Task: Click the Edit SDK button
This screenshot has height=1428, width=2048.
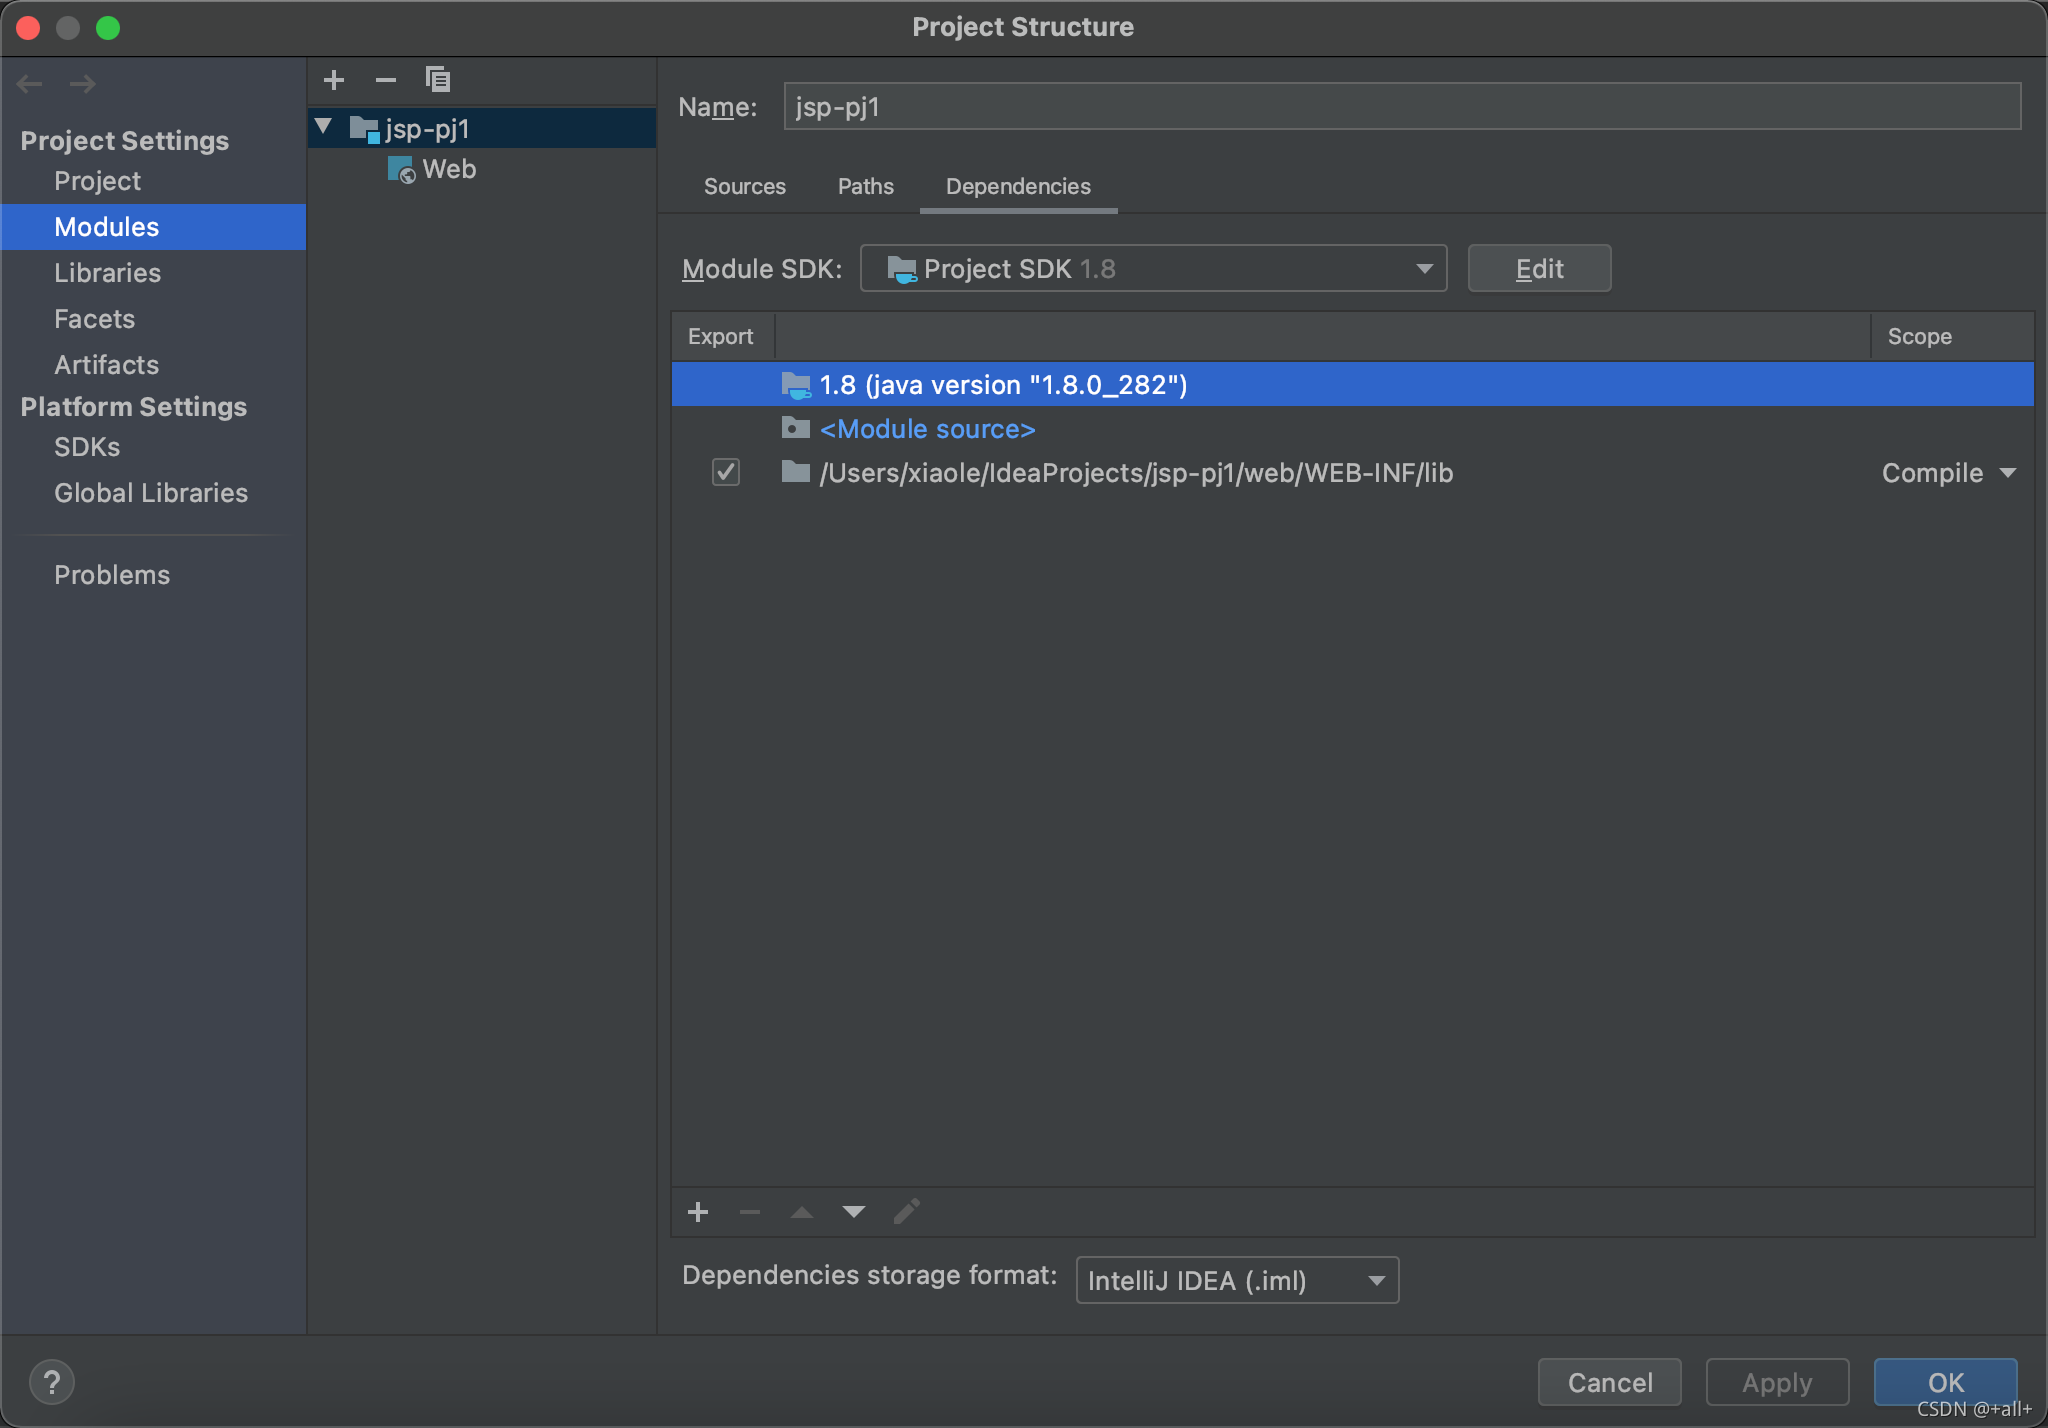Action: point(1538,269)
